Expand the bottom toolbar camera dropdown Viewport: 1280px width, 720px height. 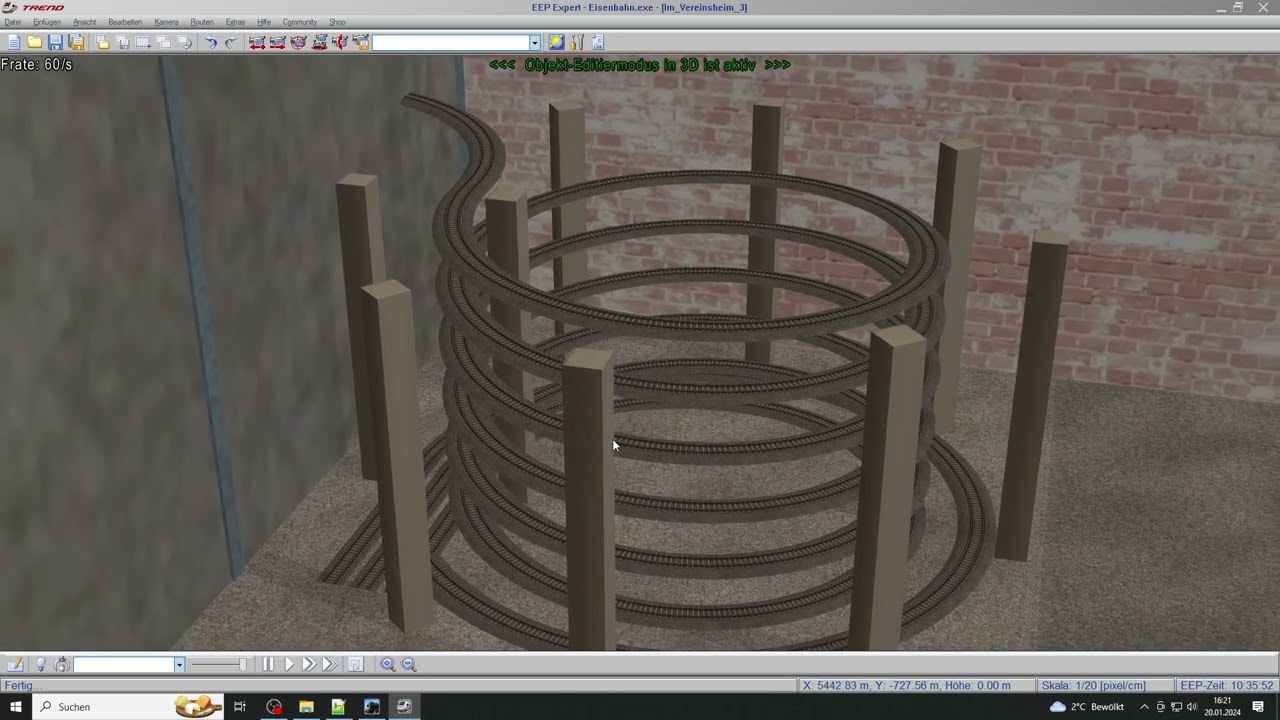179,665
